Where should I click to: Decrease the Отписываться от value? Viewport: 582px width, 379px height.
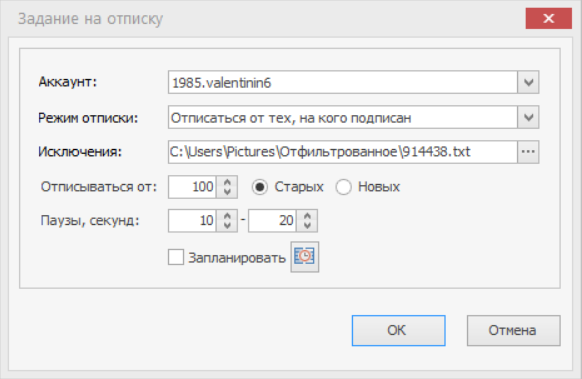point(227,192)
